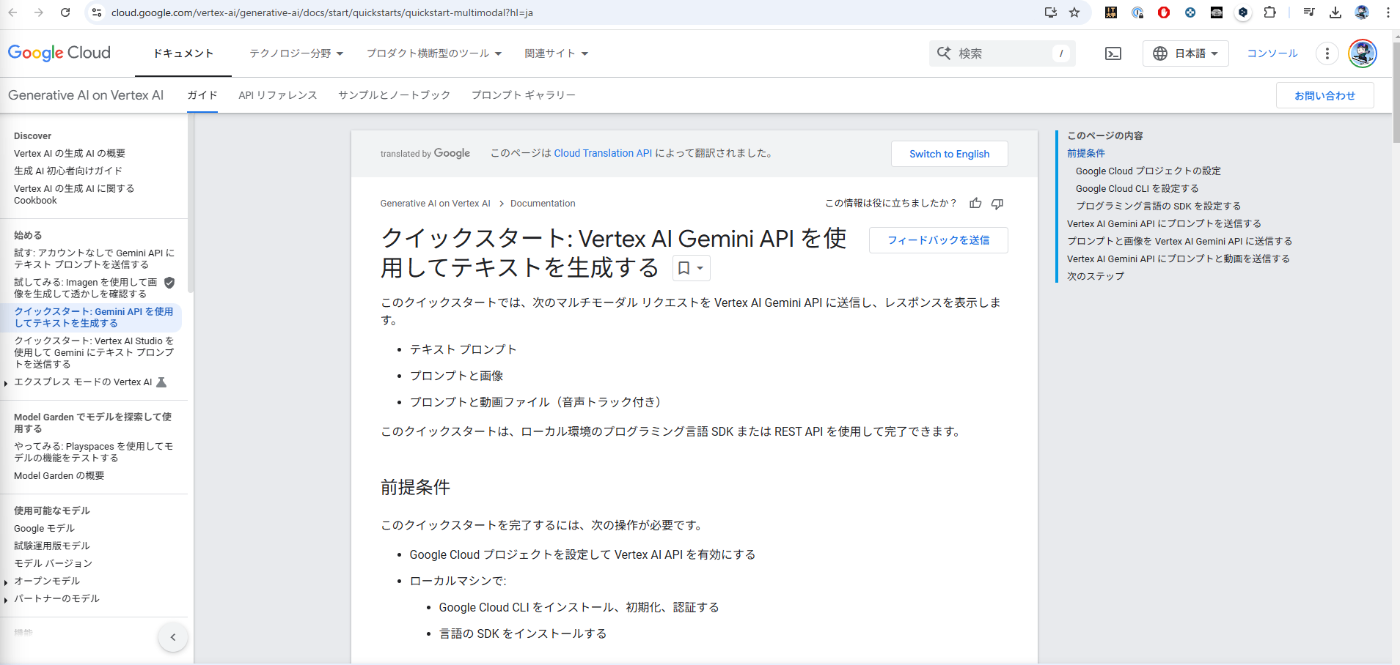Click the sidebar navigation scrollbar
This screenshot has width=1400, height=665.
click(x=191, y=205)
